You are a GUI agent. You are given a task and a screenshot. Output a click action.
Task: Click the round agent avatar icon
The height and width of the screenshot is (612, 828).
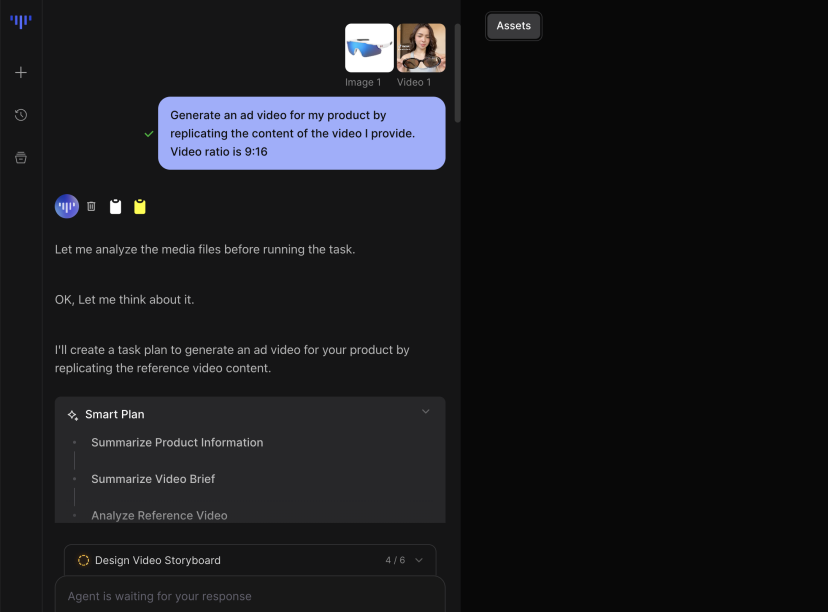67,206
